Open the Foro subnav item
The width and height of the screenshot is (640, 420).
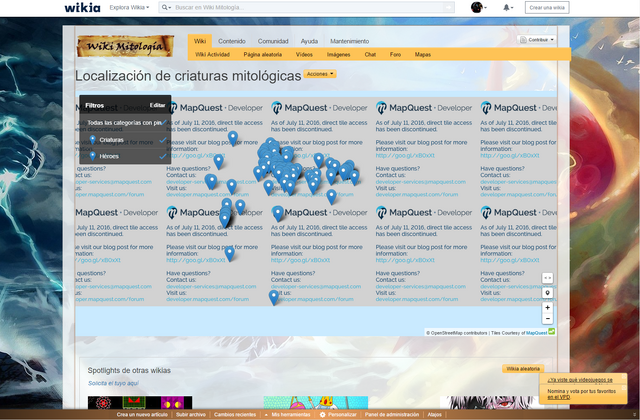click(x=395, y=55)
